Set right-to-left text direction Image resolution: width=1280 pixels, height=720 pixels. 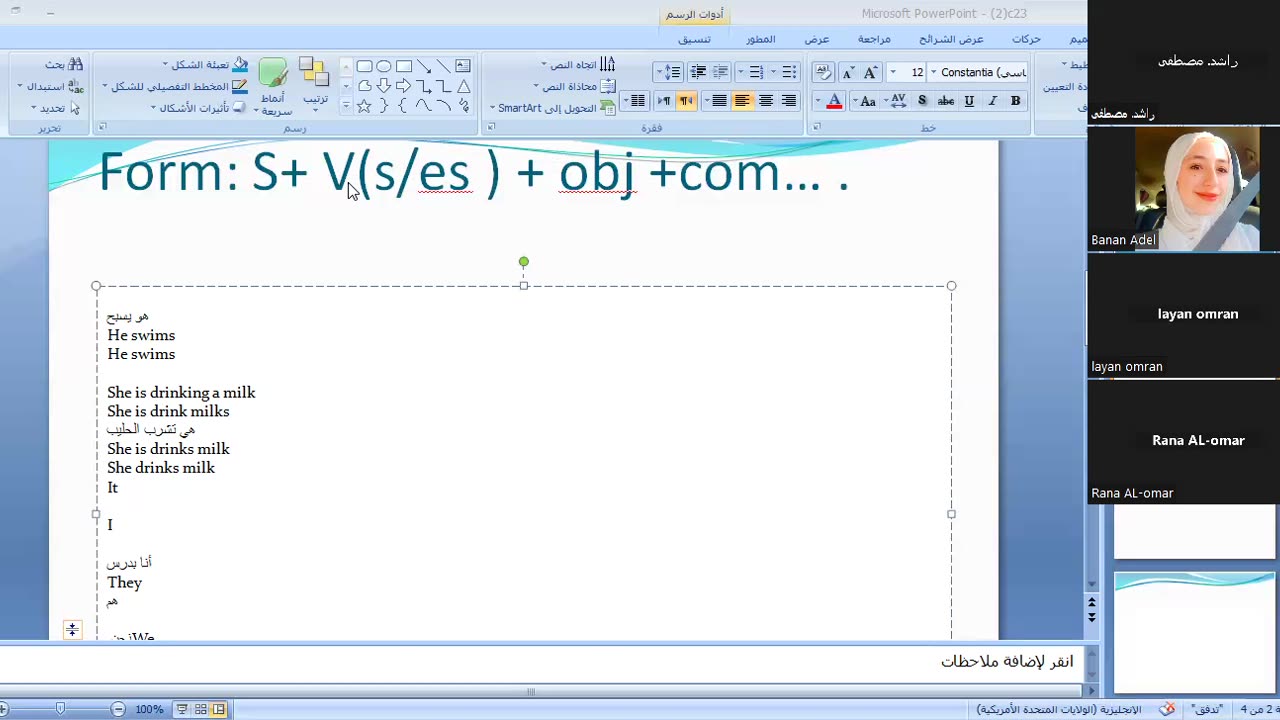click(686, 101)
